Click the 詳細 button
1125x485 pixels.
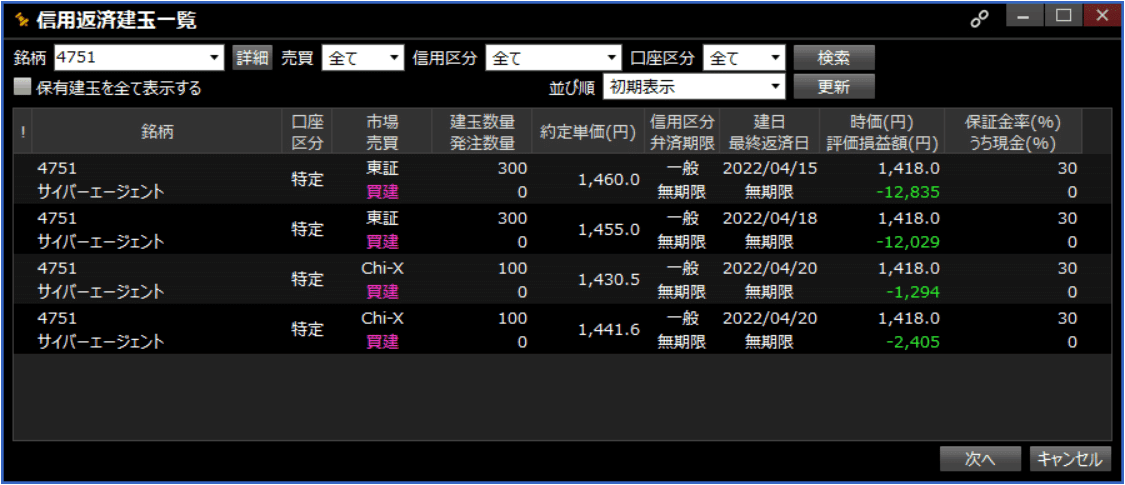(253, 58)
